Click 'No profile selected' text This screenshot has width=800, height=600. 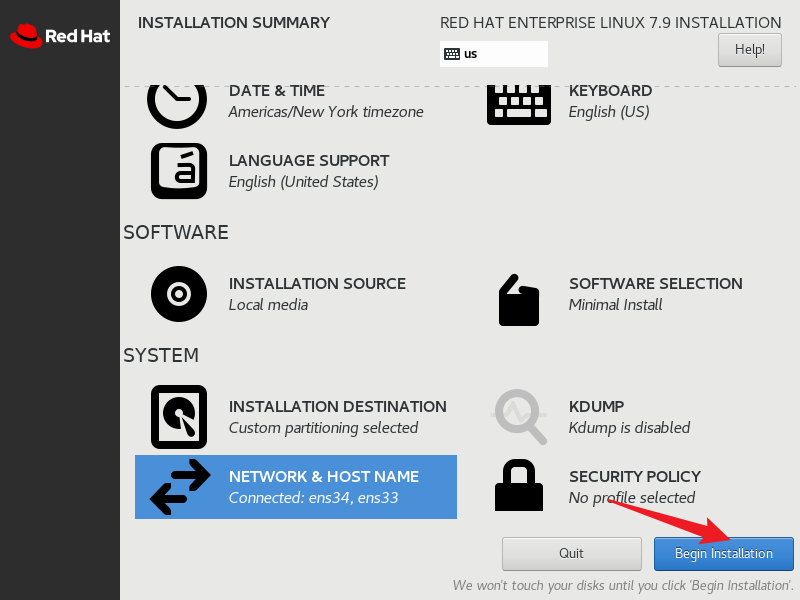[632, 498]
